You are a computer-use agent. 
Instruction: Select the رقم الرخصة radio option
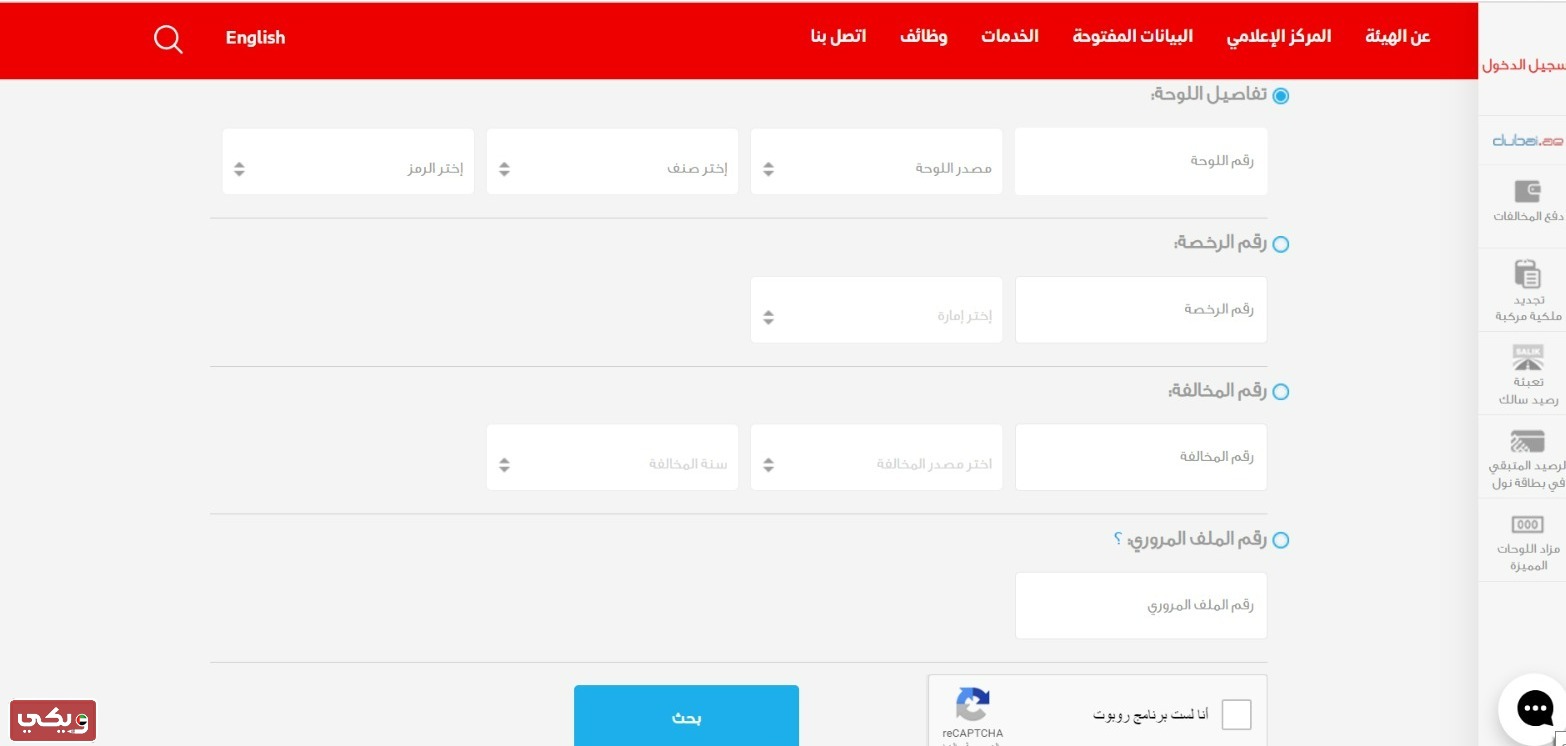click(1281, 244)
